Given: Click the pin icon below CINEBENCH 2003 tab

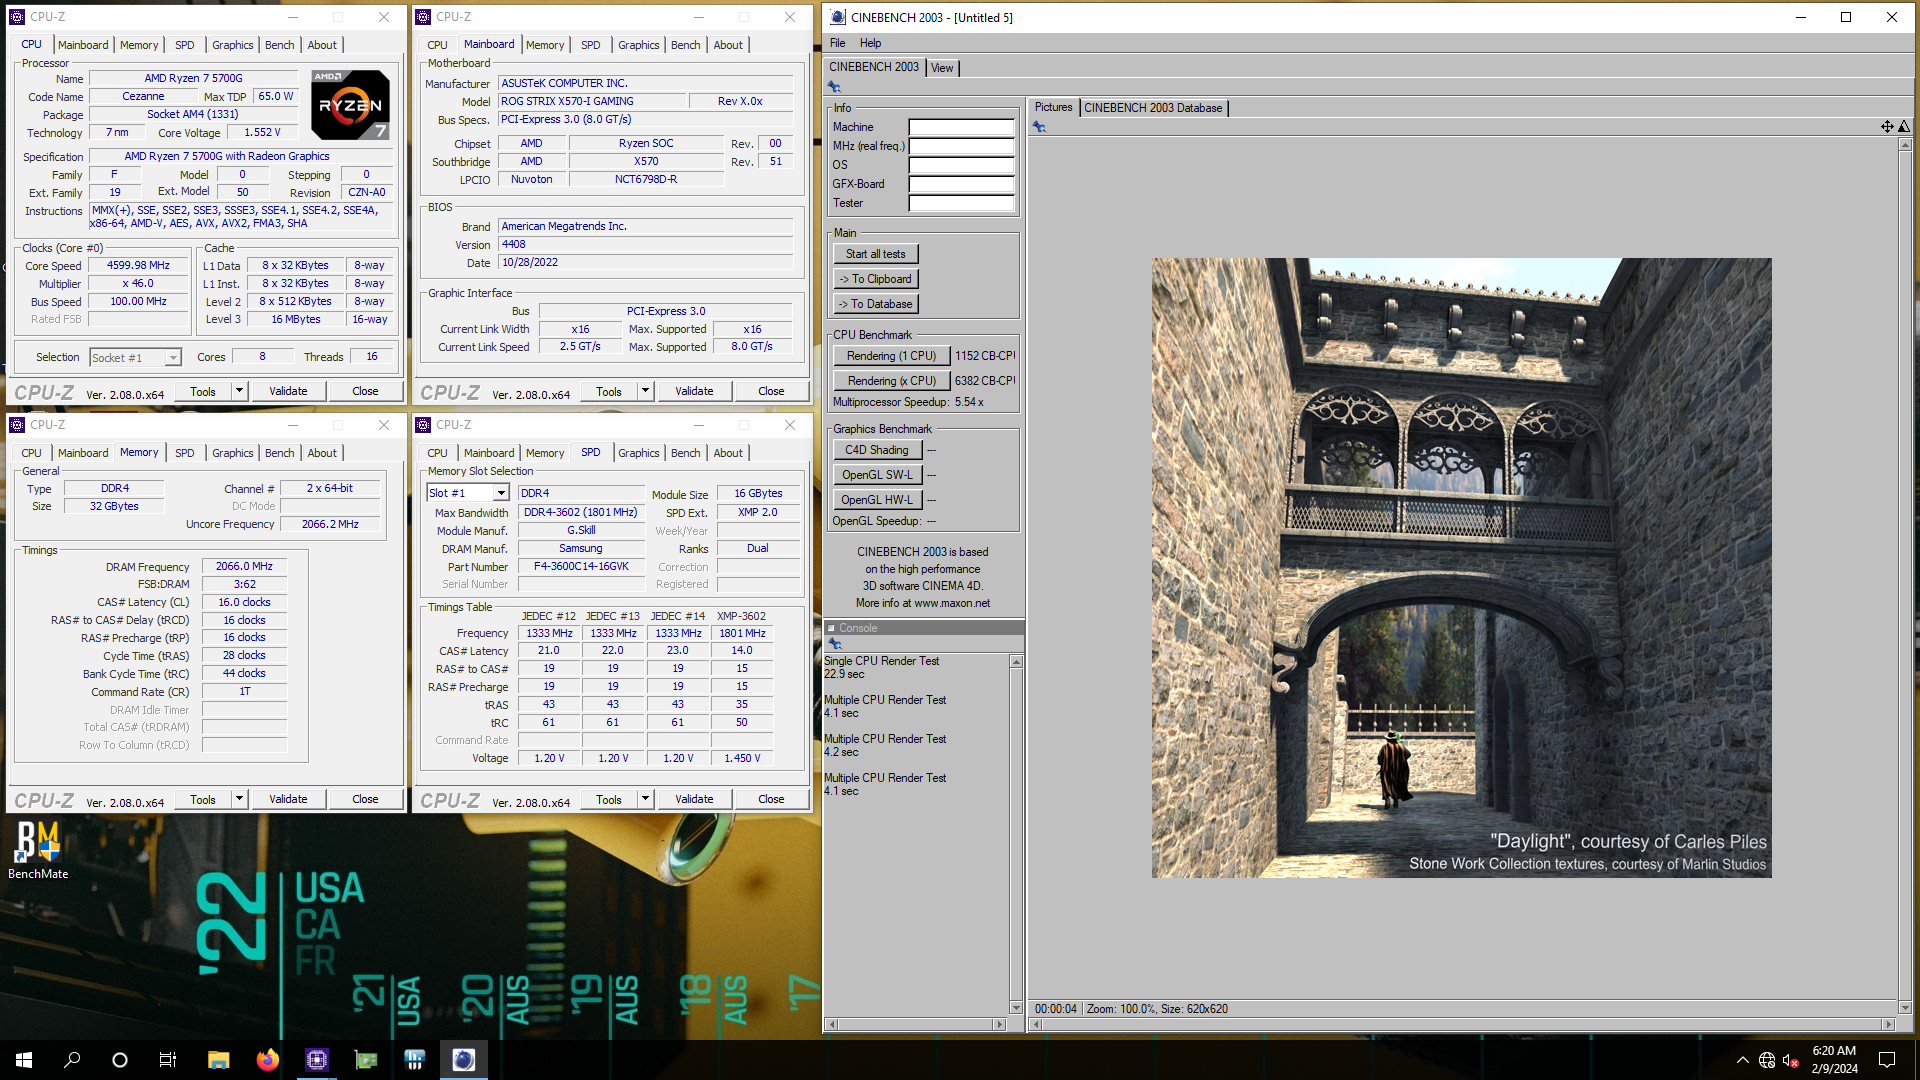Looking at the screenshot, I should 834,87.
